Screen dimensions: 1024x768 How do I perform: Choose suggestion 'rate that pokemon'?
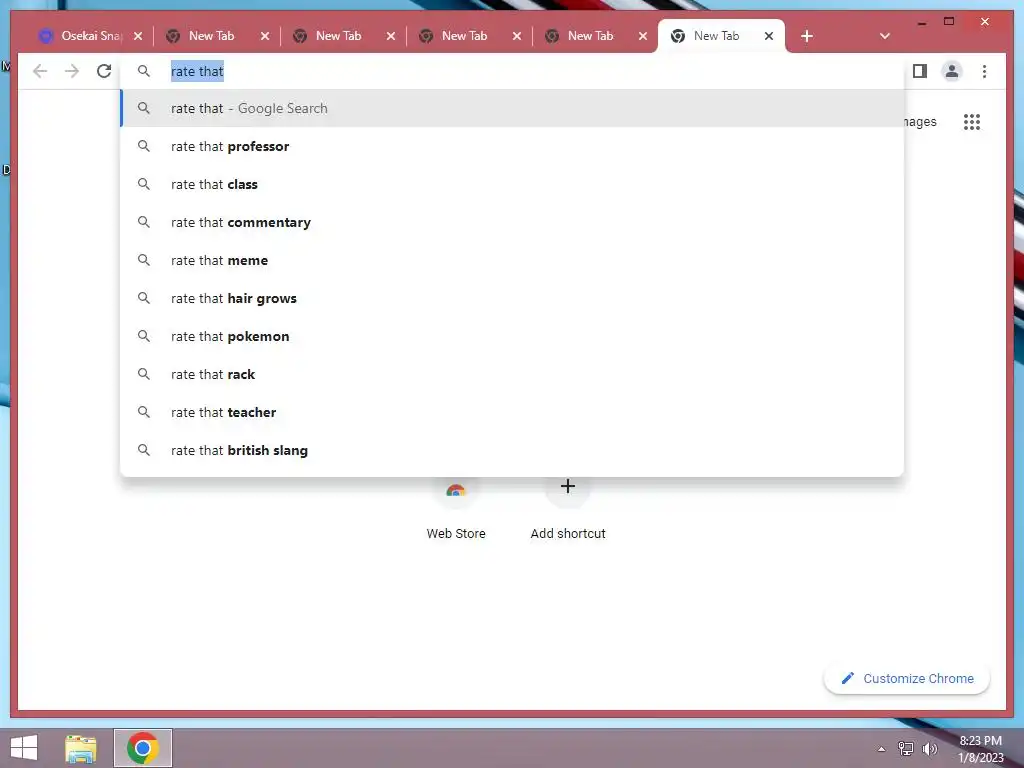[x=512, y=336]
